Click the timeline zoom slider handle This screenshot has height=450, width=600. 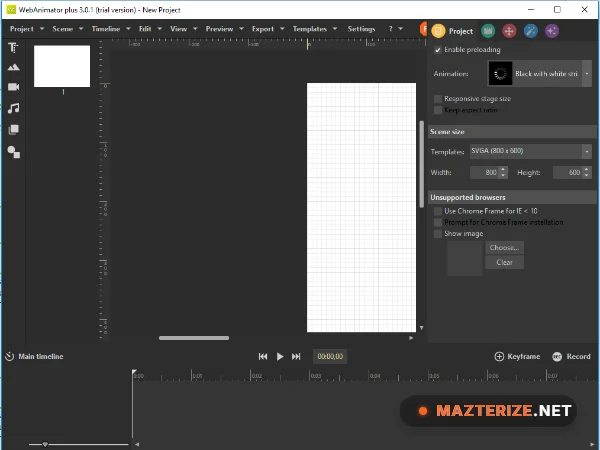click(x=45, y=444)
